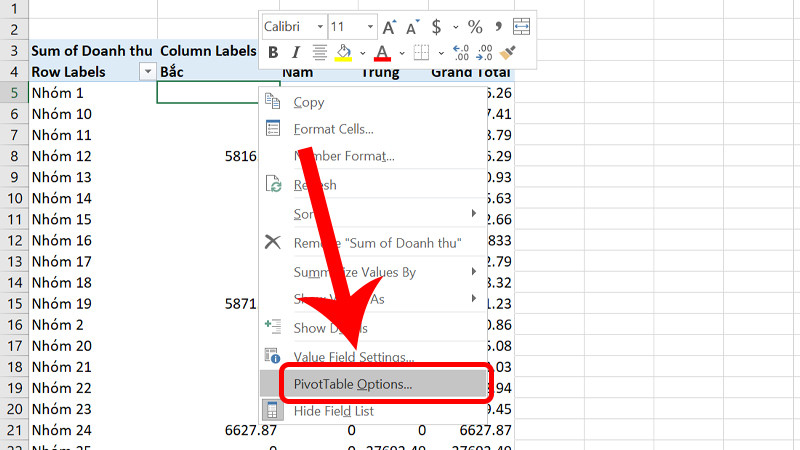The height and width of the screenshot is (450, 800).
Task: Click the center align icon
Action: pos(319,53)
